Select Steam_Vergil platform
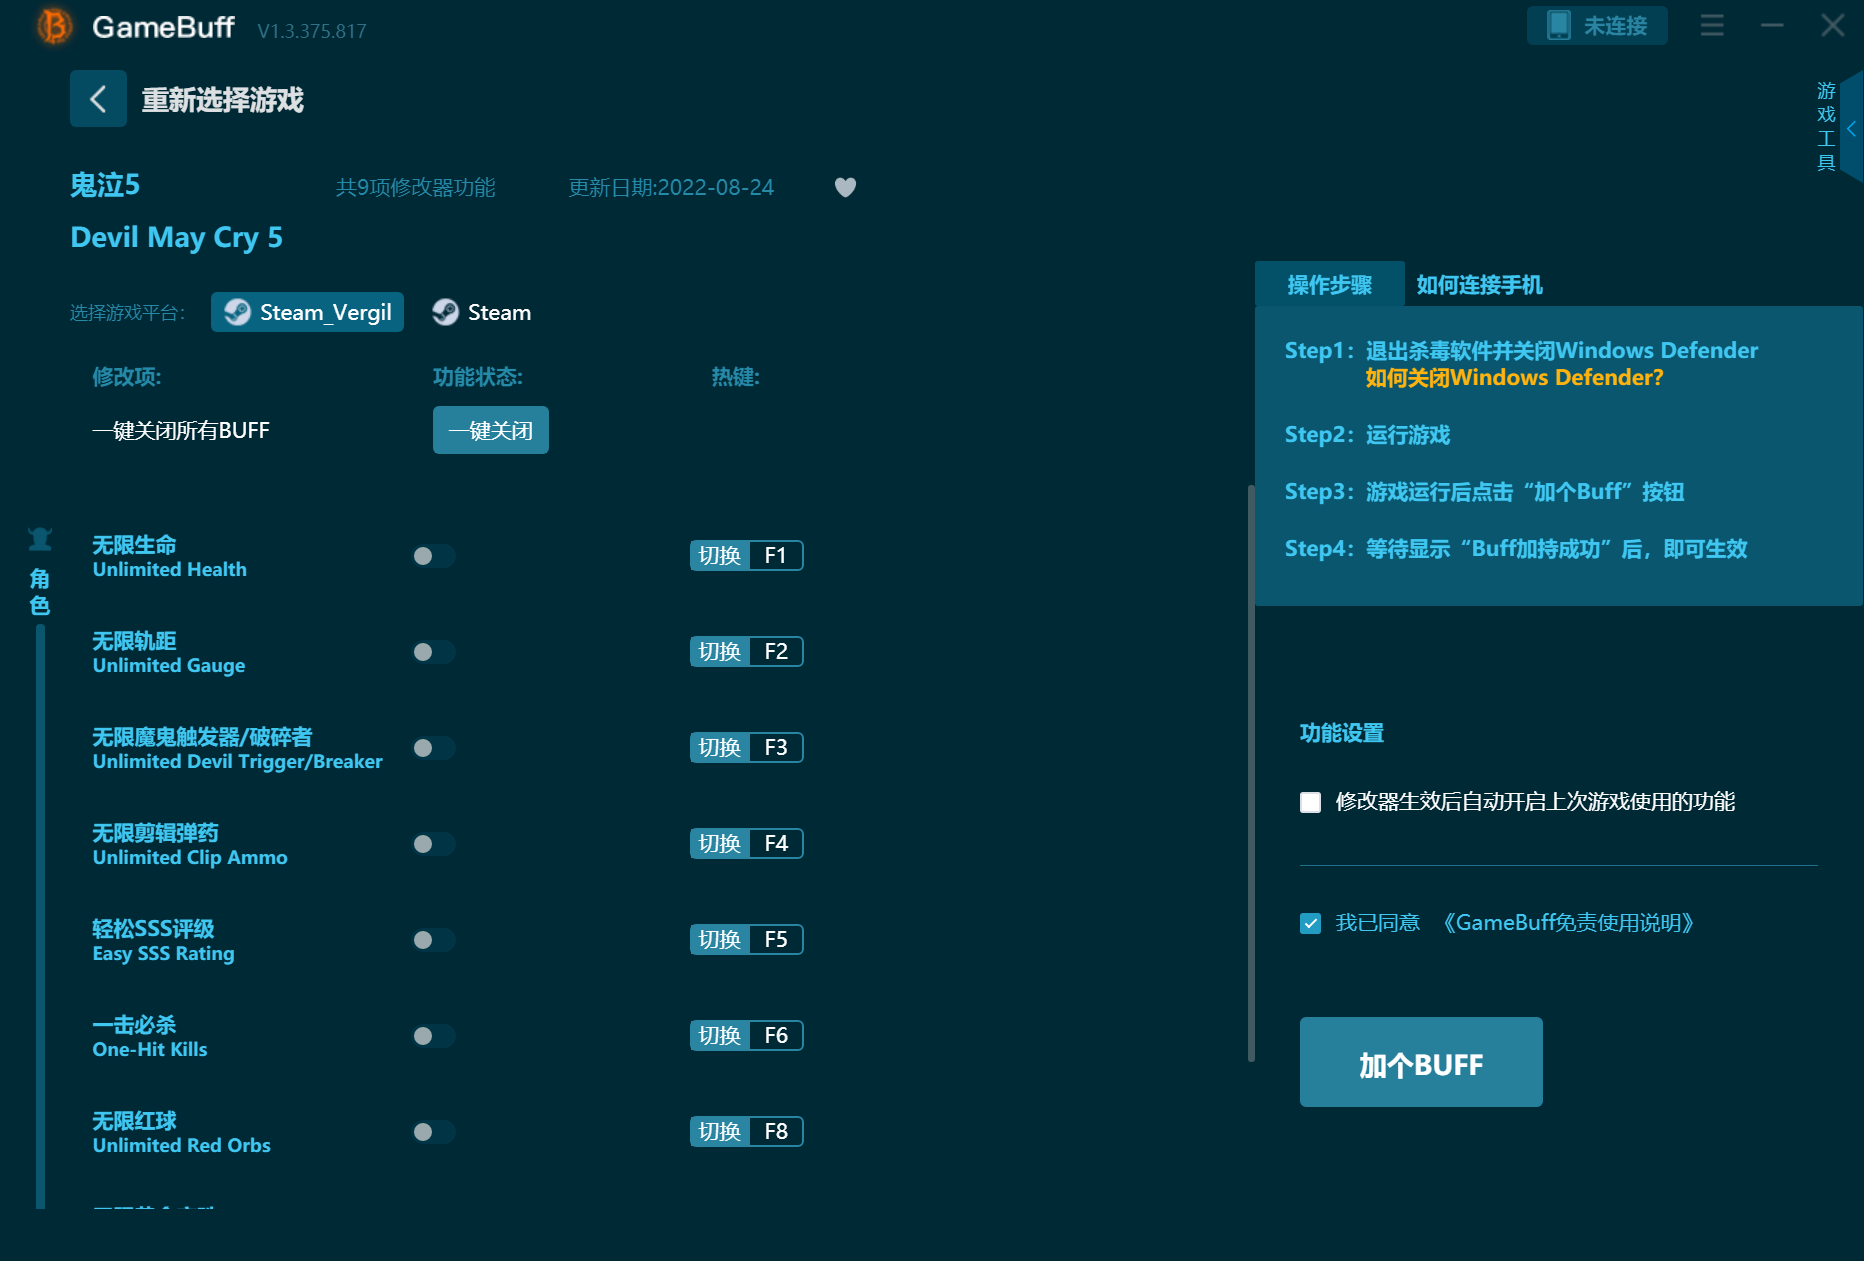The height and width of the screenshot is (1261, 1864). click(307, 312)
